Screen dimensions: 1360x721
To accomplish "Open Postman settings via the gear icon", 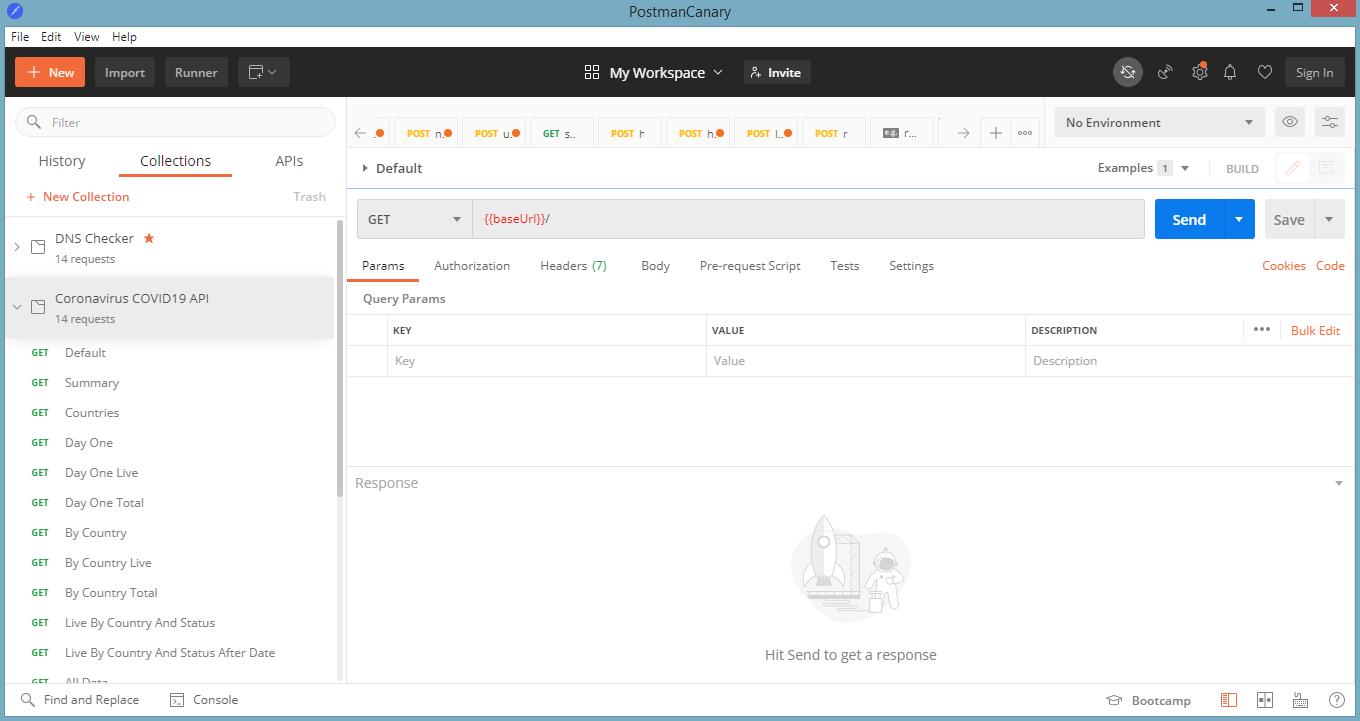I will (1199, 72).
